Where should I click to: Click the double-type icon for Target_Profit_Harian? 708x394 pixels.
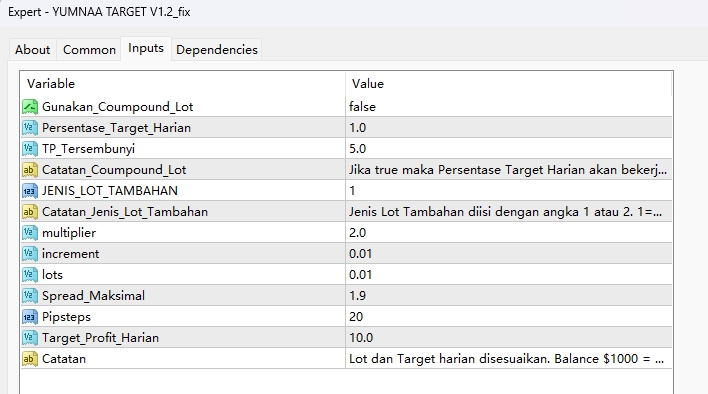[x=30, y=338]
